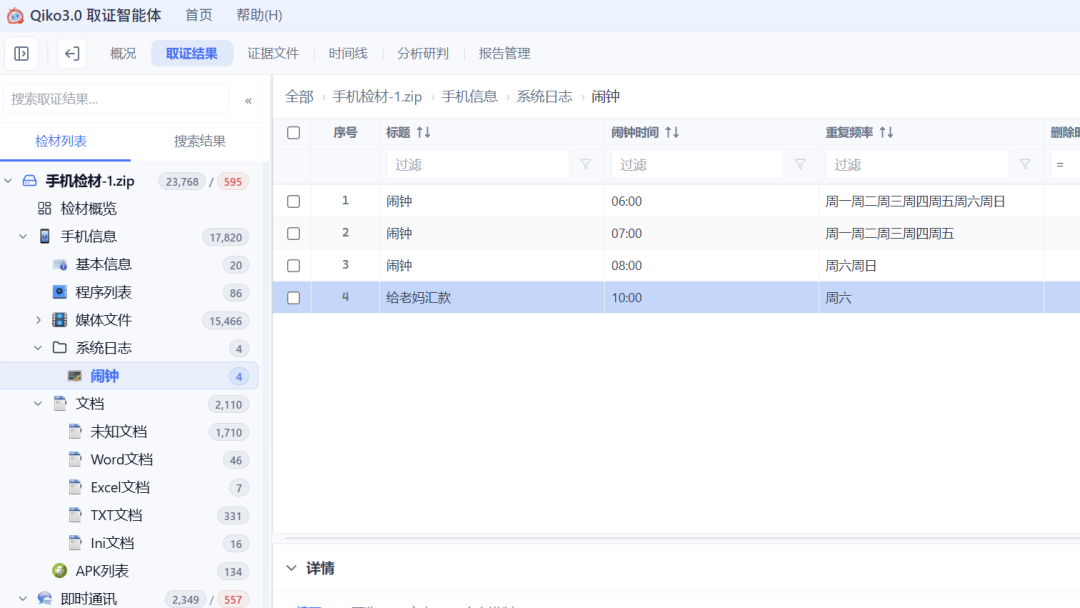Sort by 闹钟时间 column arrows
This screenshot has width=1080, height=608.
pyautogui.click(x=672, y=132)
